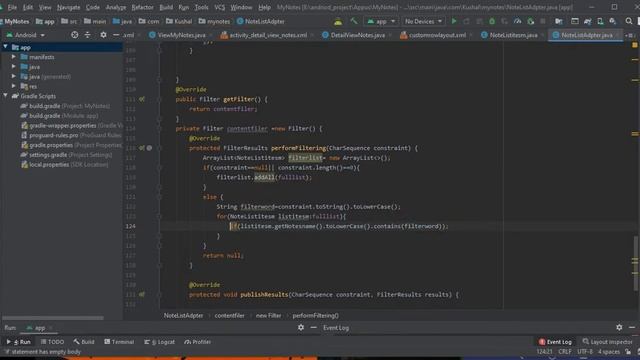Open Layout Inspector tool window

[x=607, y=342]
